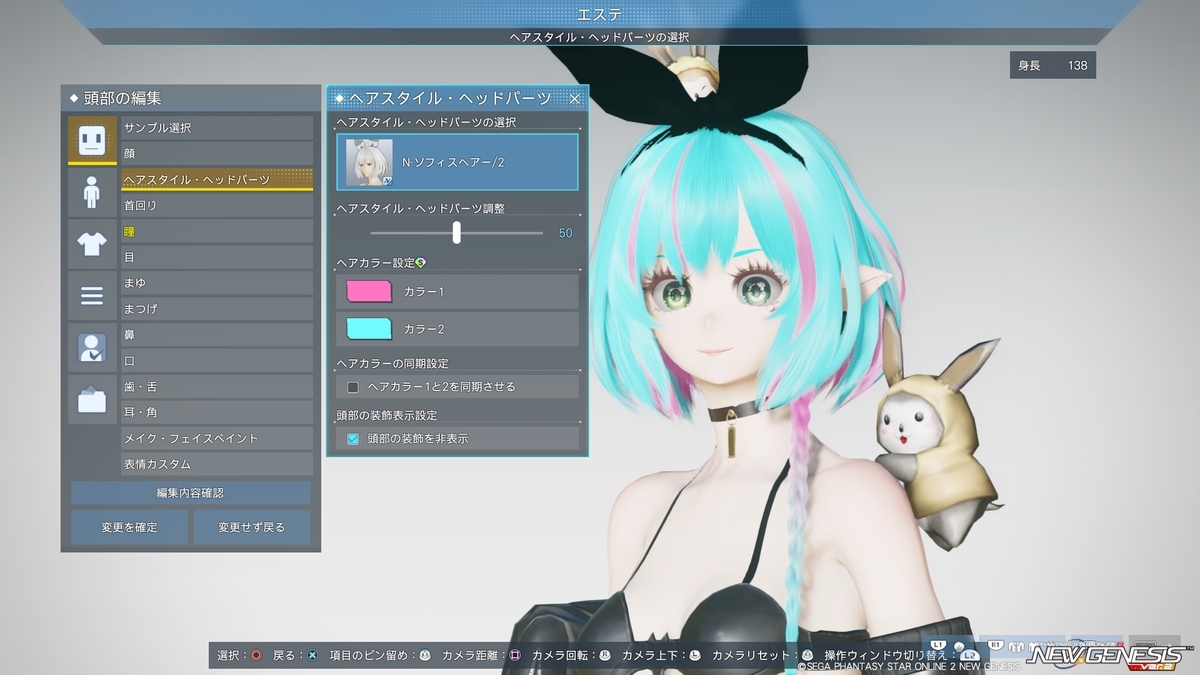Click the 頭部の装飾表示設定 section label
The width and height of the screenshot is (1200, 675).
(387, 415)
